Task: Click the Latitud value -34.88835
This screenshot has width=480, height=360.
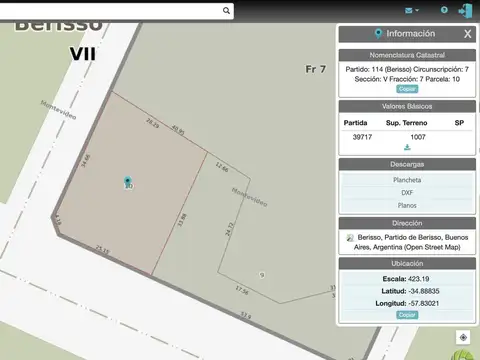Action: coord(424,291)
